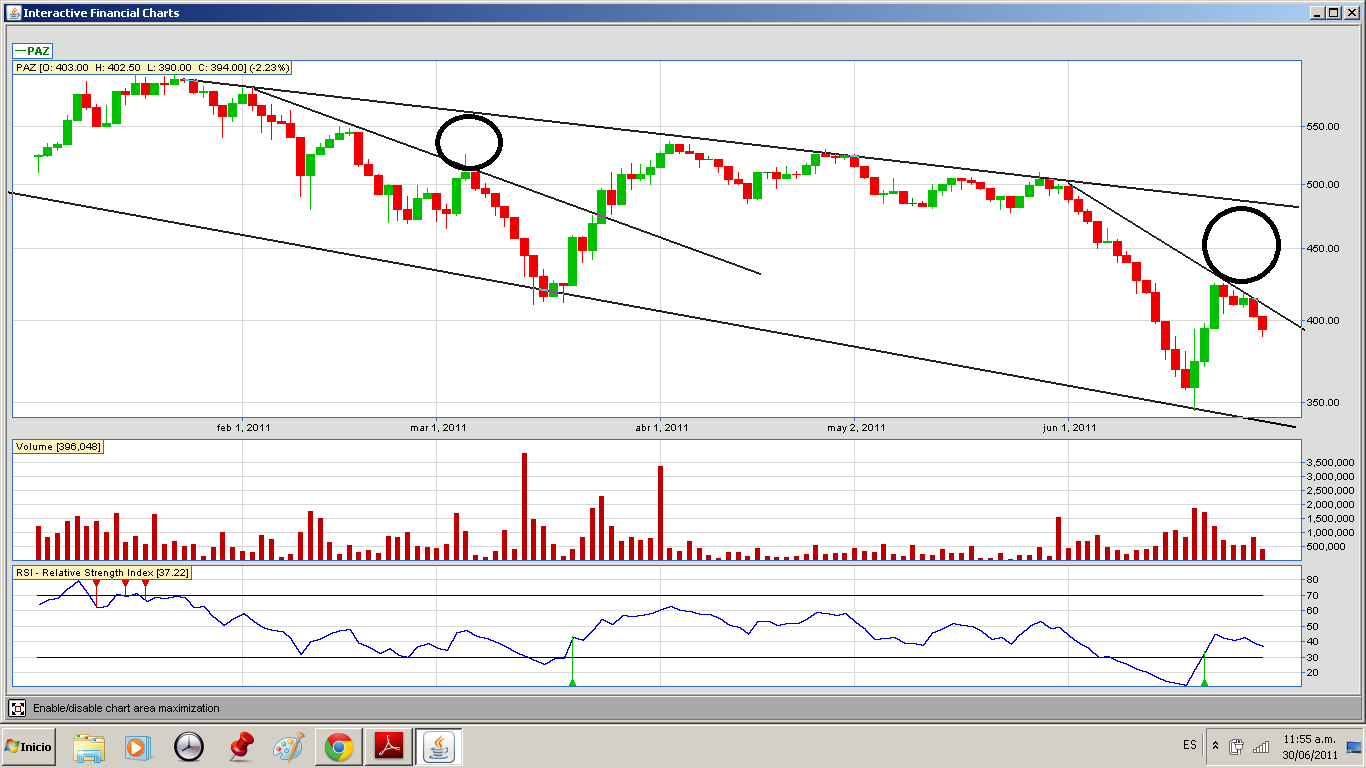
Task: Open Windows Explorer from the taskbar
Action: click(x=89, y=747)
